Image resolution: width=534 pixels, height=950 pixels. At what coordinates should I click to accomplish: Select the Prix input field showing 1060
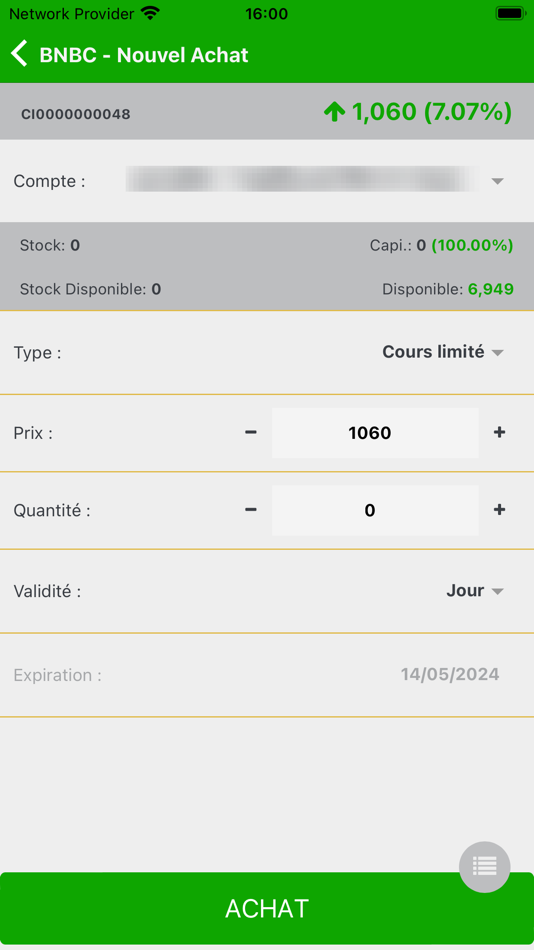pyautogui.click(x=375, y=433)
